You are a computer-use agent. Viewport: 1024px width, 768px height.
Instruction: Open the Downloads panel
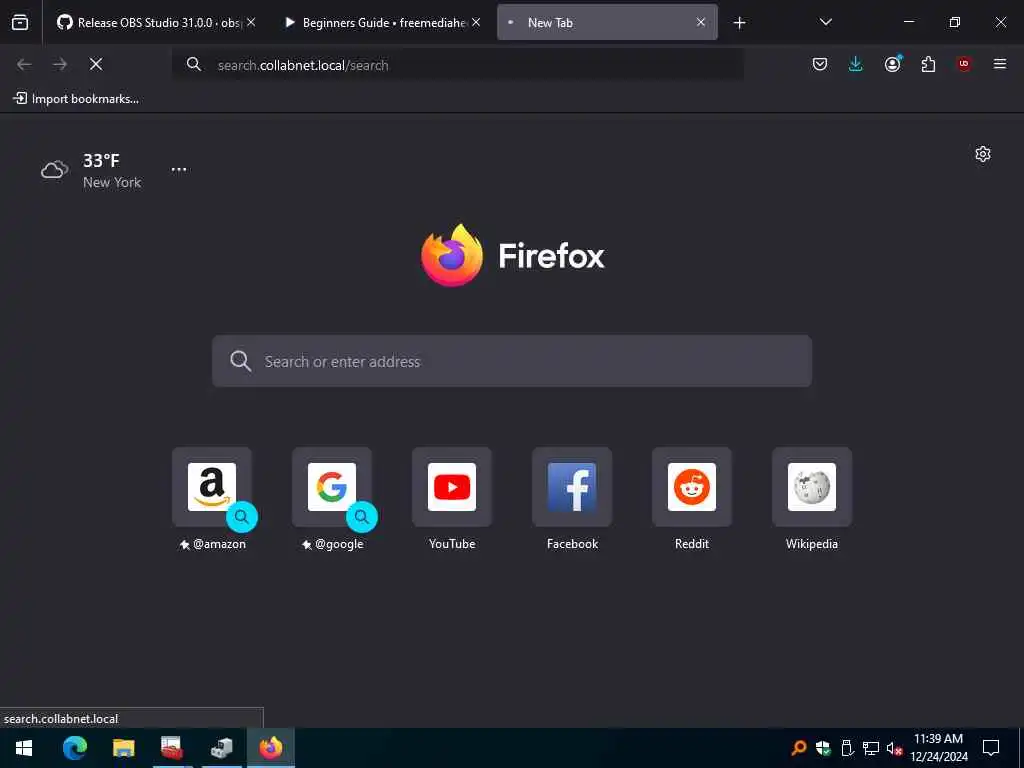tap(856, 64)
